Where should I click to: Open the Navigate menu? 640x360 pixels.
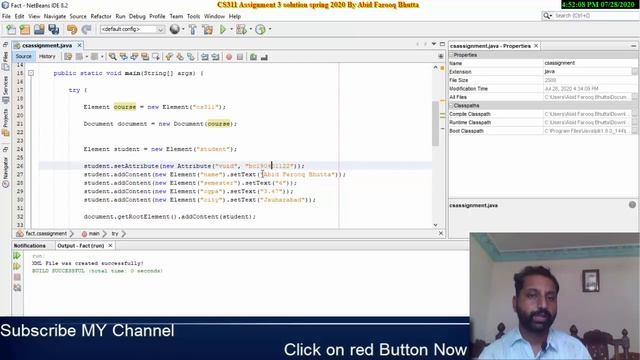tap(55, 16)
